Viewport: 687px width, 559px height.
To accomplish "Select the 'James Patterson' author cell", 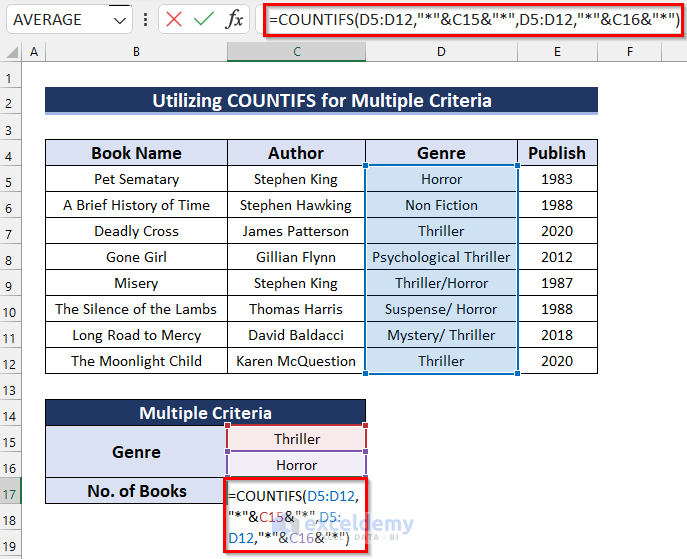I will [296, 231].
